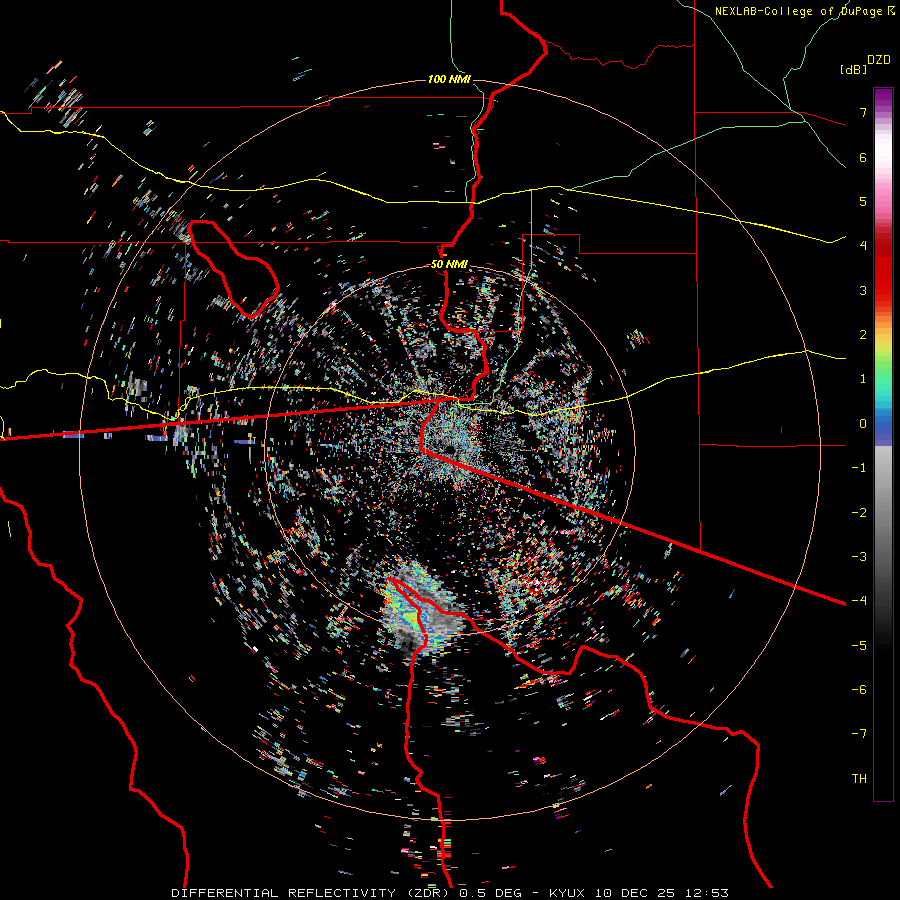
Task: Click the 50 NMI range ring label
Action: pos(449,265)
